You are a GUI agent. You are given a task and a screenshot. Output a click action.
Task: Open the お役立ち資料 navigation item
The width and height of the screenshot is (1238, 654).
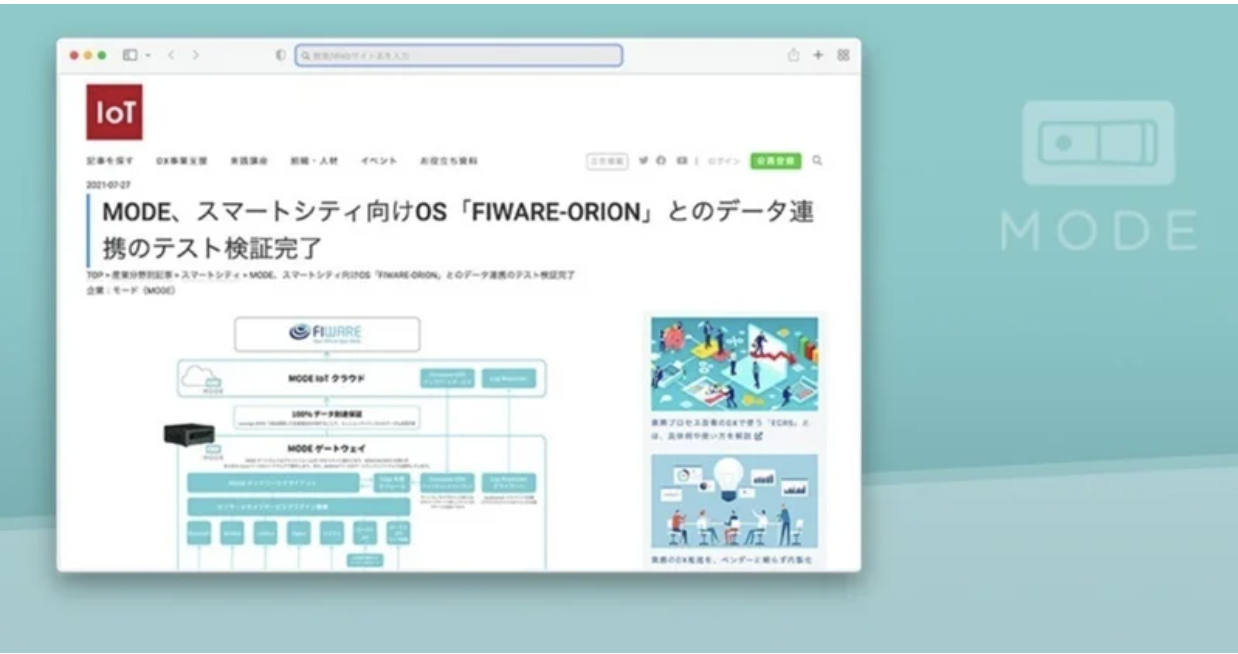coord(448,161)
